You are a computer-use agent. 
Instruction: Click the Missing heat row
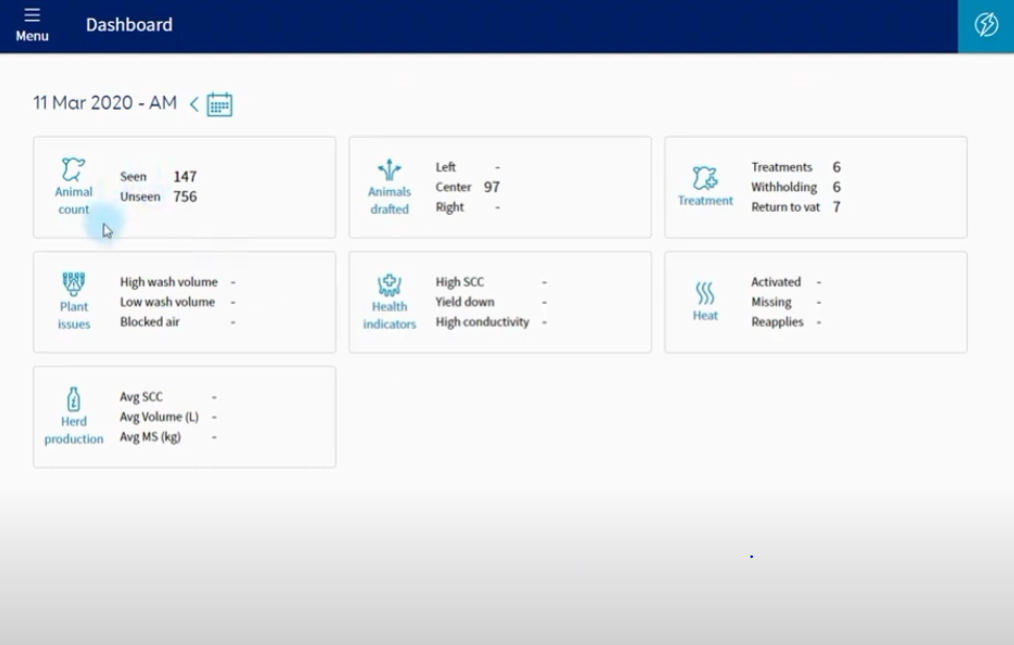click(x=786, y=302)
